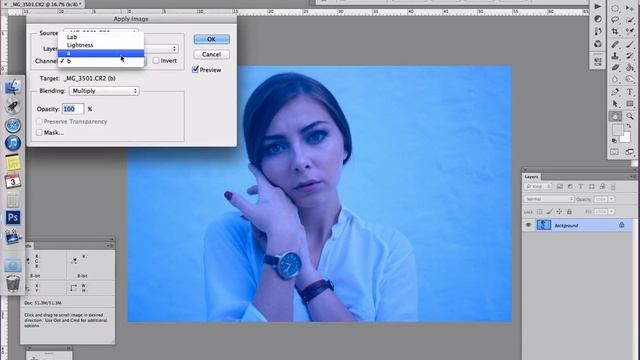This screenshot has height=360, width=640.
Task: Cancel the Apply Image dialog
Action: (211, 54)
